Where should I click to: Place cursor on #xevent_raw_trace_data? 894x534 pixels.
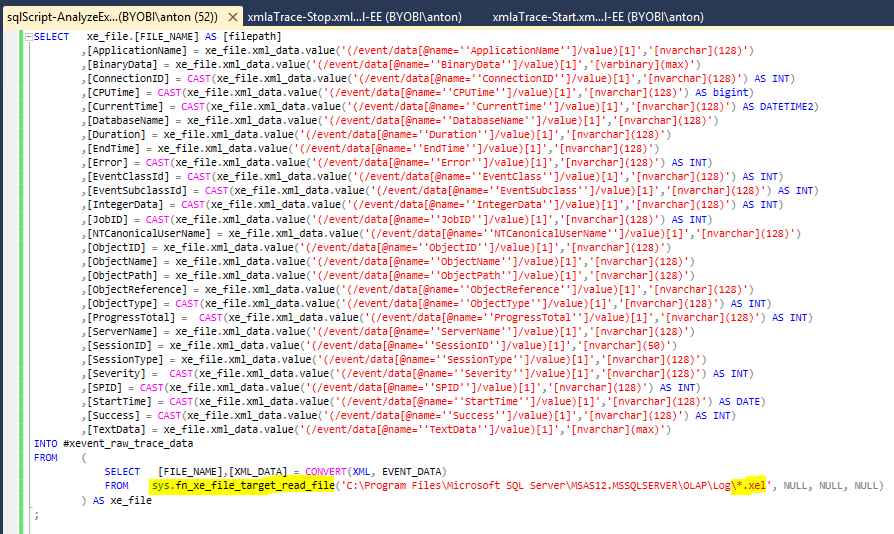(128, 443)
